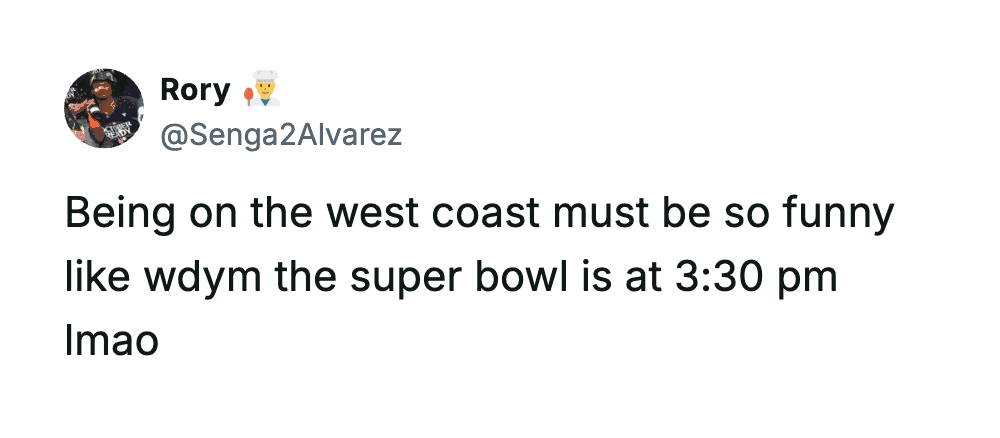Open the @Senga2Alvarez handle link
The image size is (1000, 438).
(x=281, y=135)
